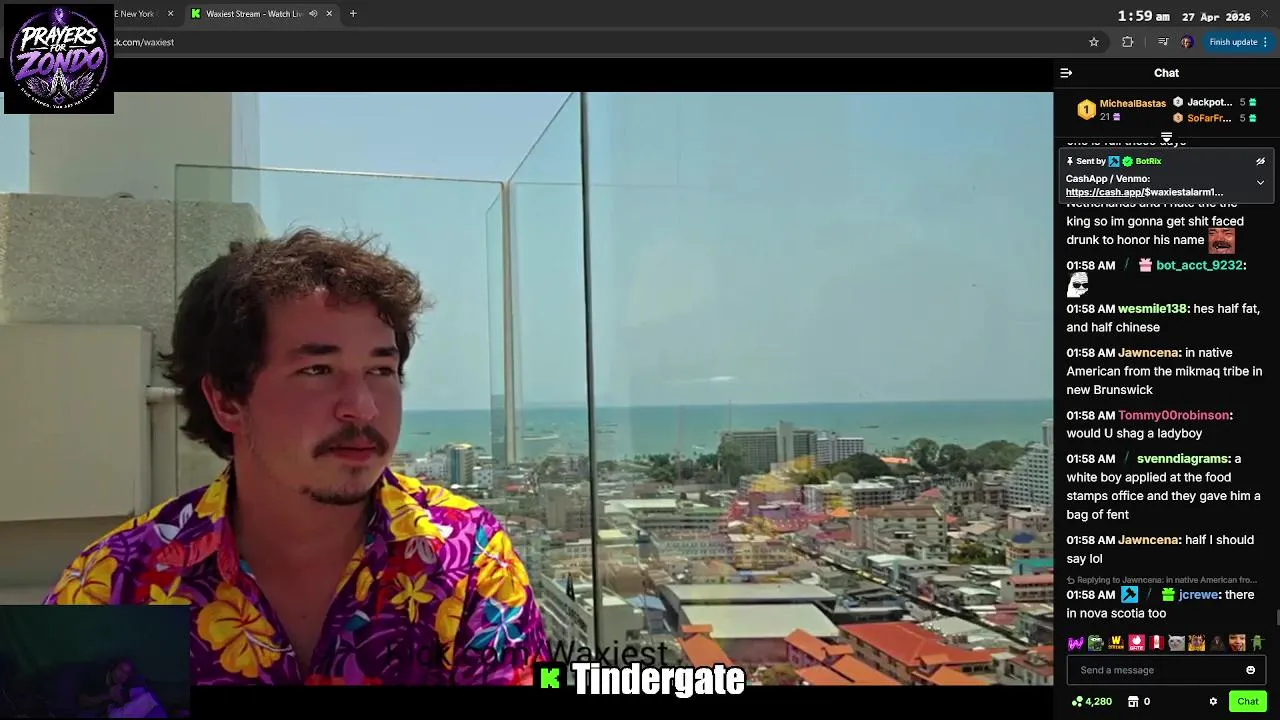
Task: Click the address bar URL
Action: point(145,42)
